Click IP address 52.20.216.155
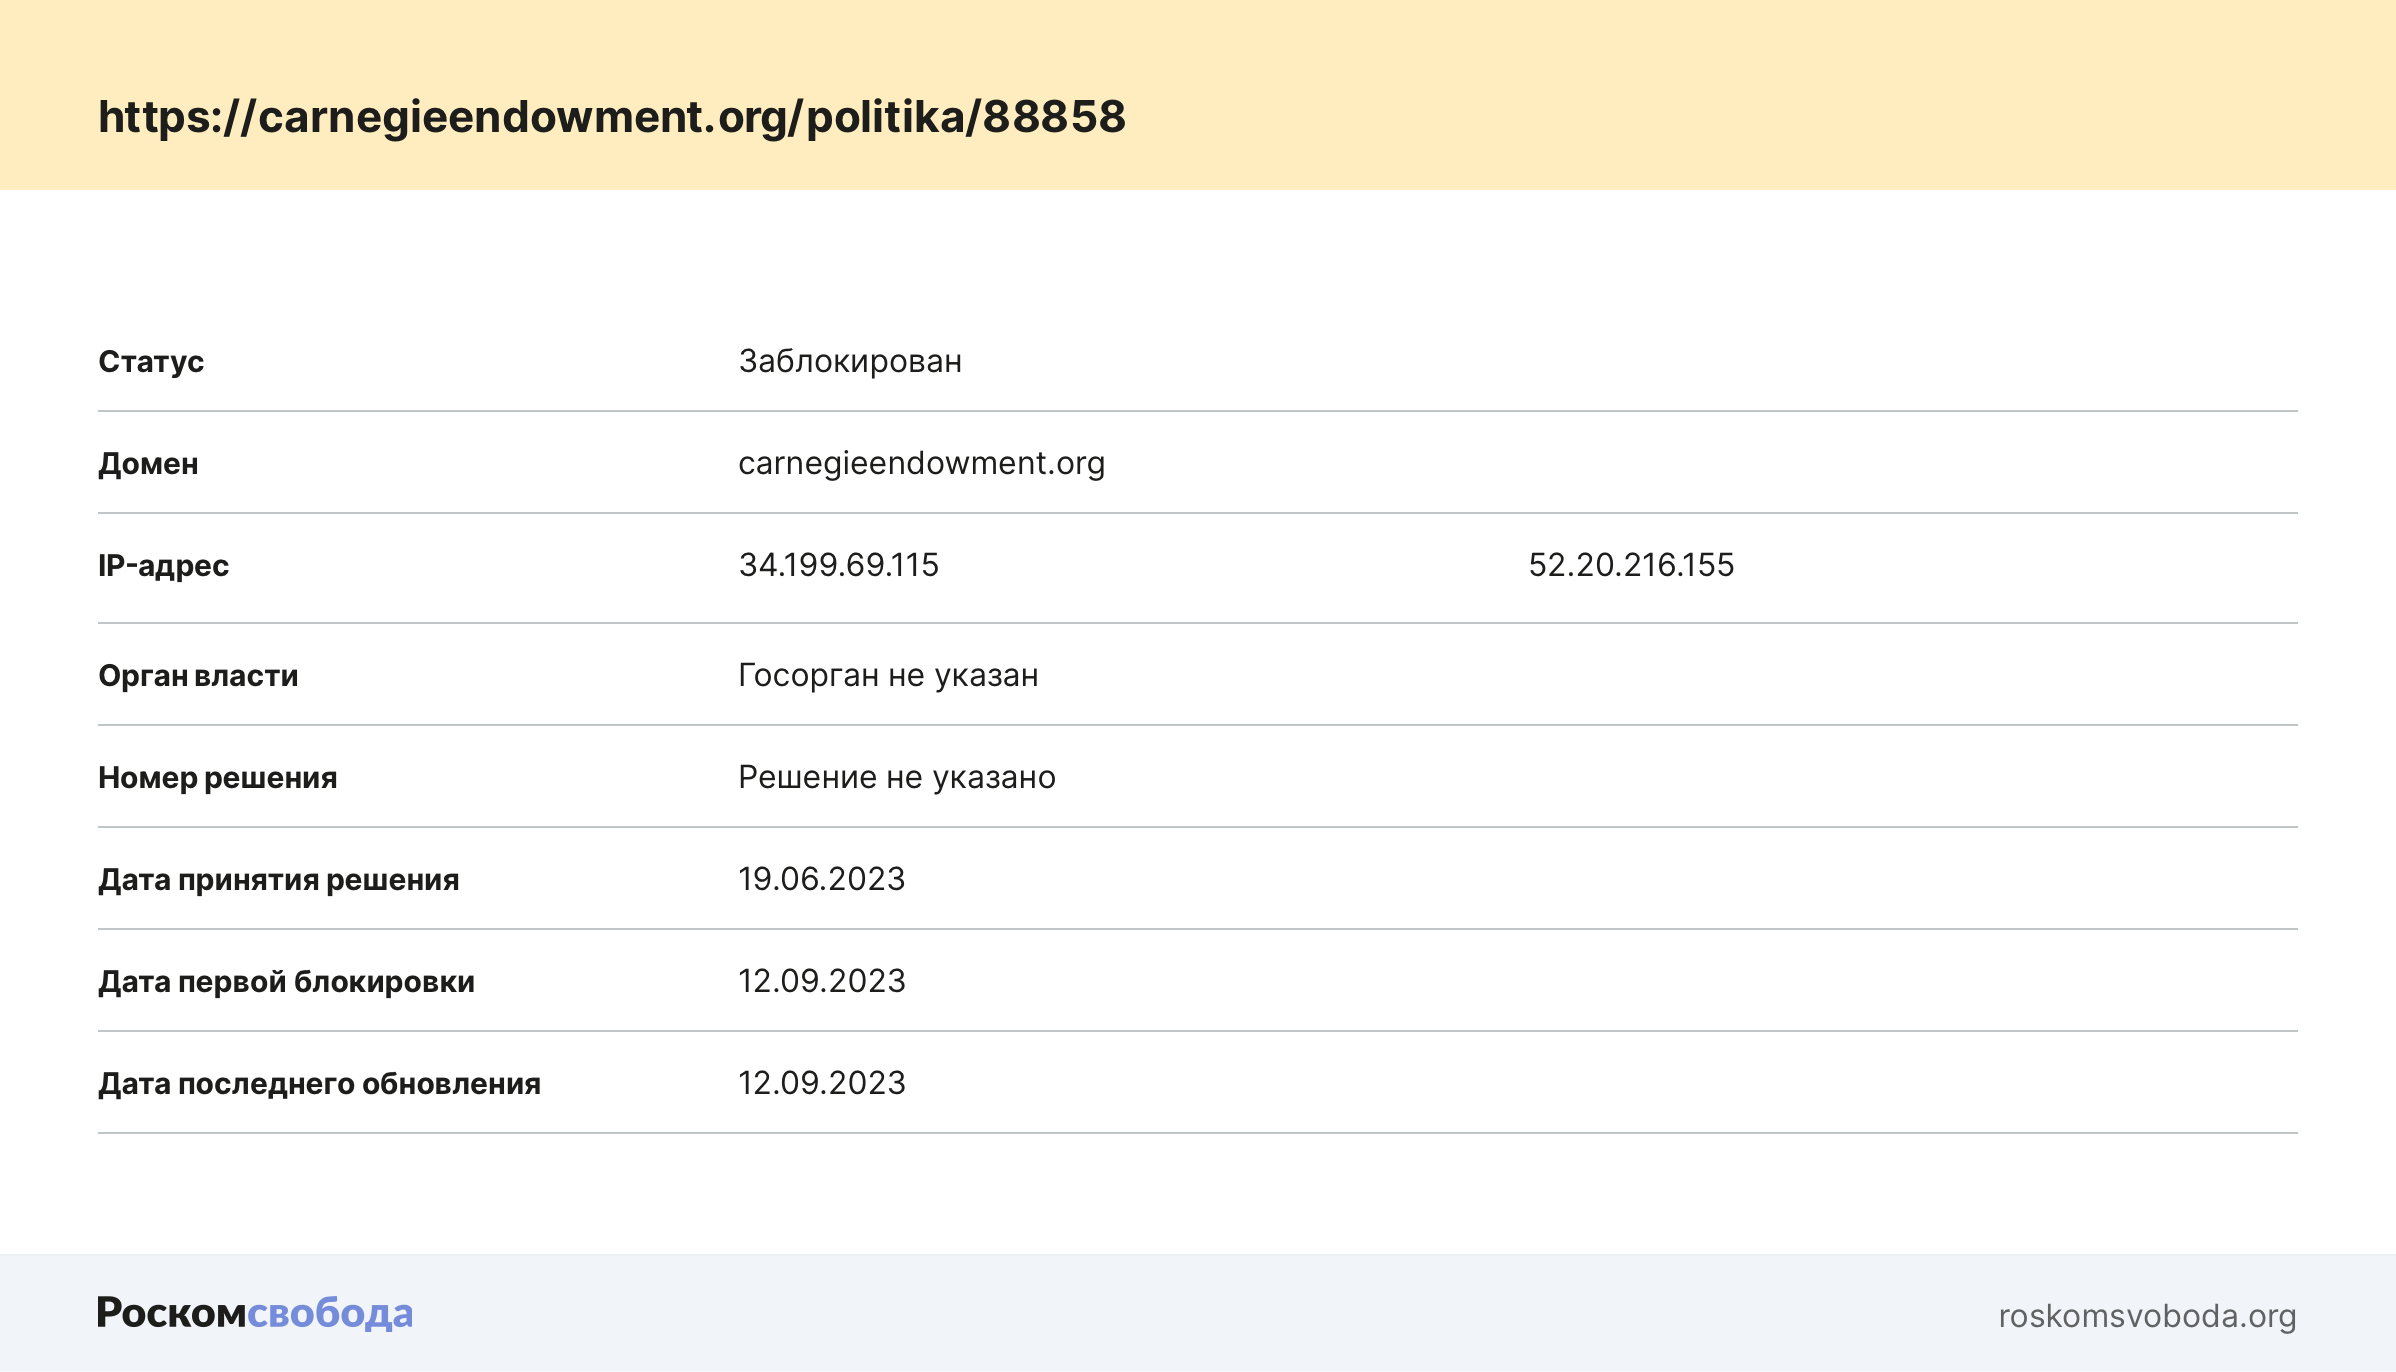2396x1372 pixels. (x=1630, y=565)
